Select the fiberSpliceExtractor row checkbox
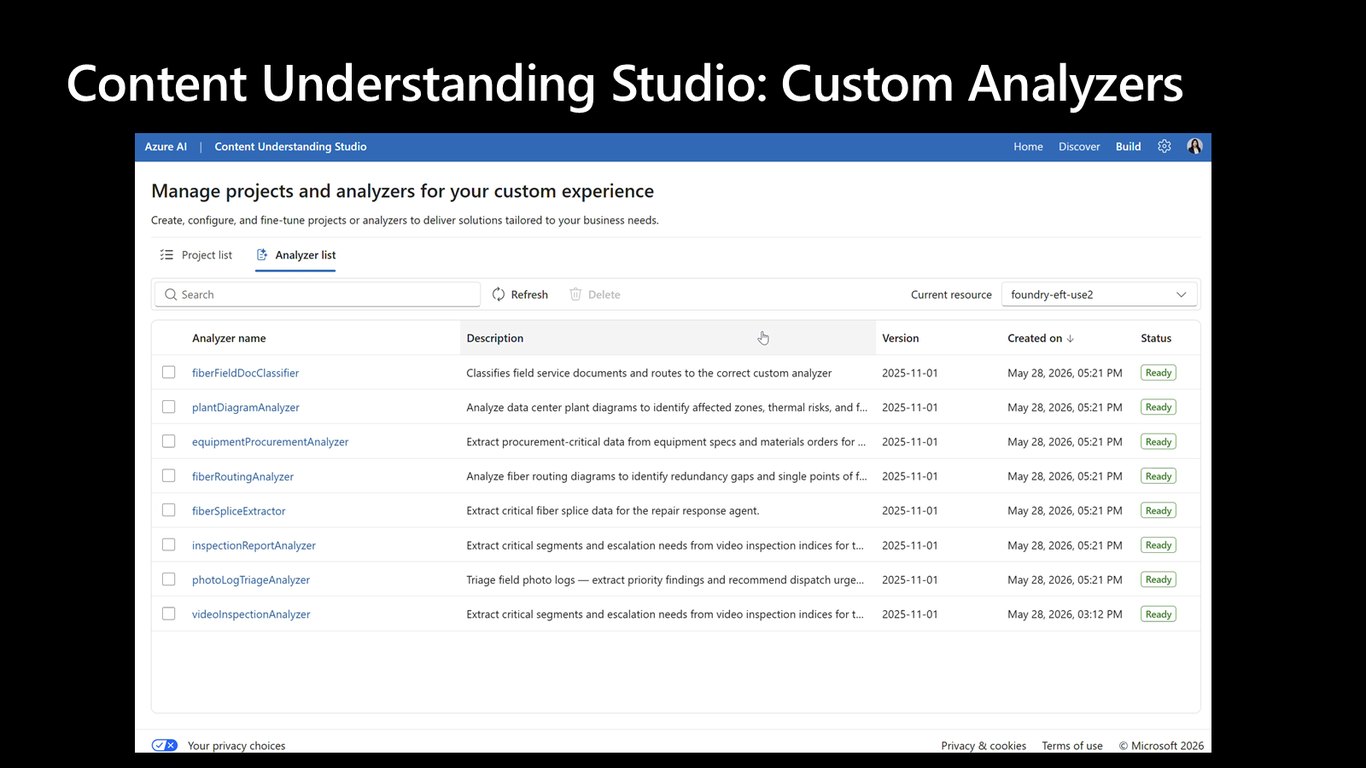Screen dimensions: 1366x768 coord(168,510)
